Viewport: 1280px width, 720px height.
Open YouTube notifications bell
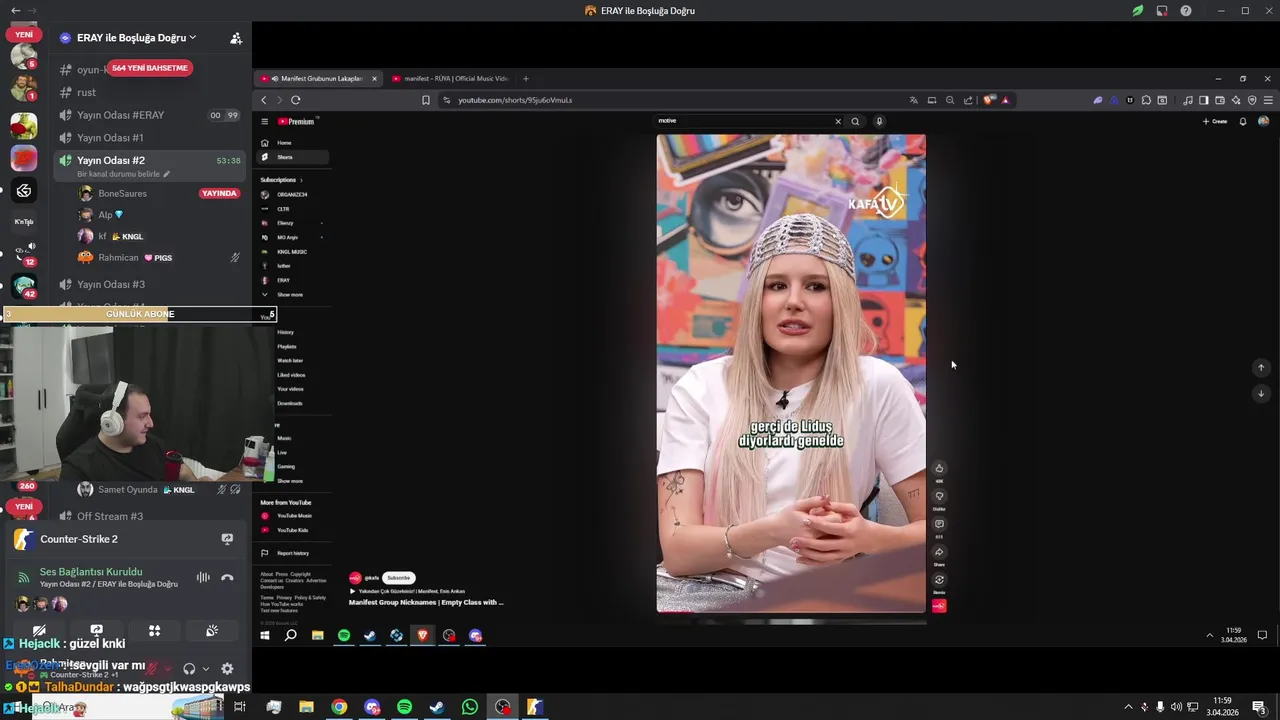pyautogui.click(x=1243, y=121)
